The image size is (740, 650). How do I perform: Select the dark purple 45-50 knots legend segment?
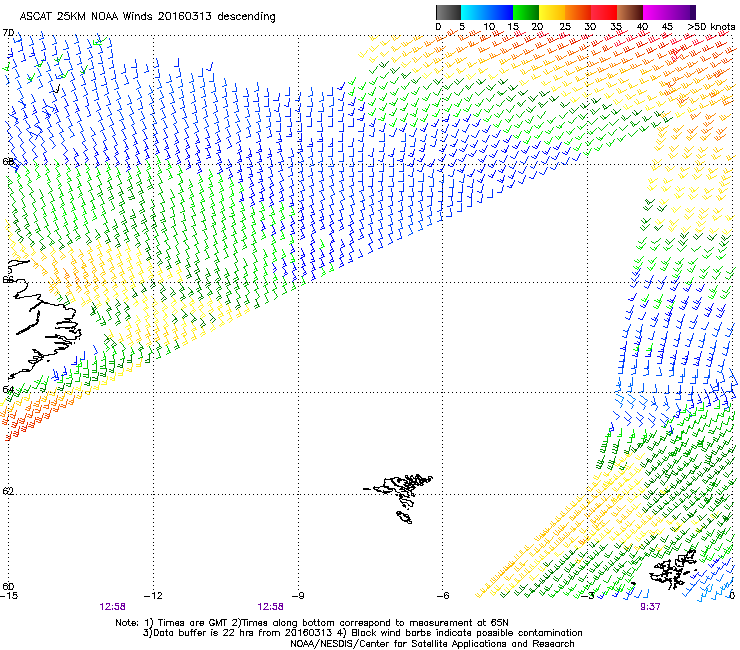pyautogui.click(x=682, y=12)
